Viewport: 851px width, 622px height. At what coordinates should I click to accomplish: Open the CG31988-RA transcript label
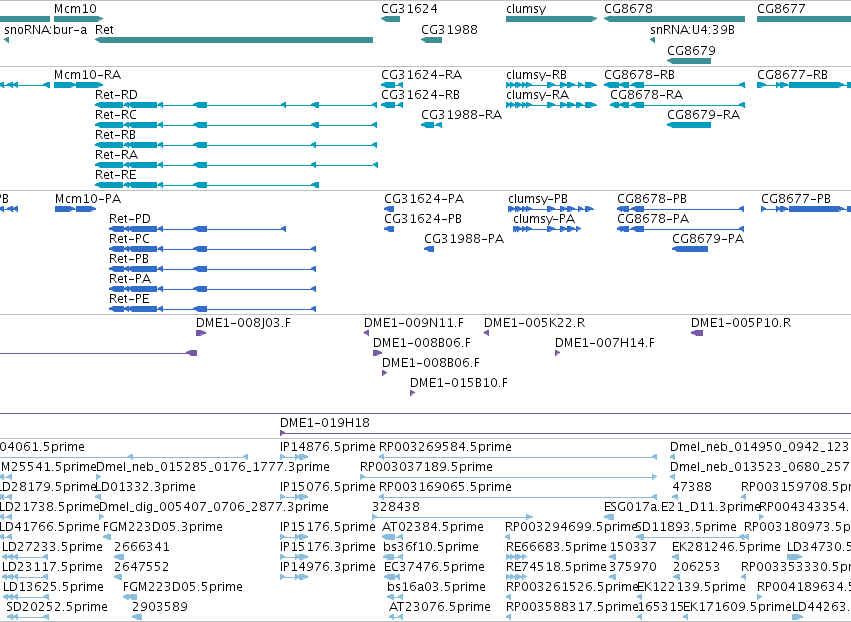[462, 115]
